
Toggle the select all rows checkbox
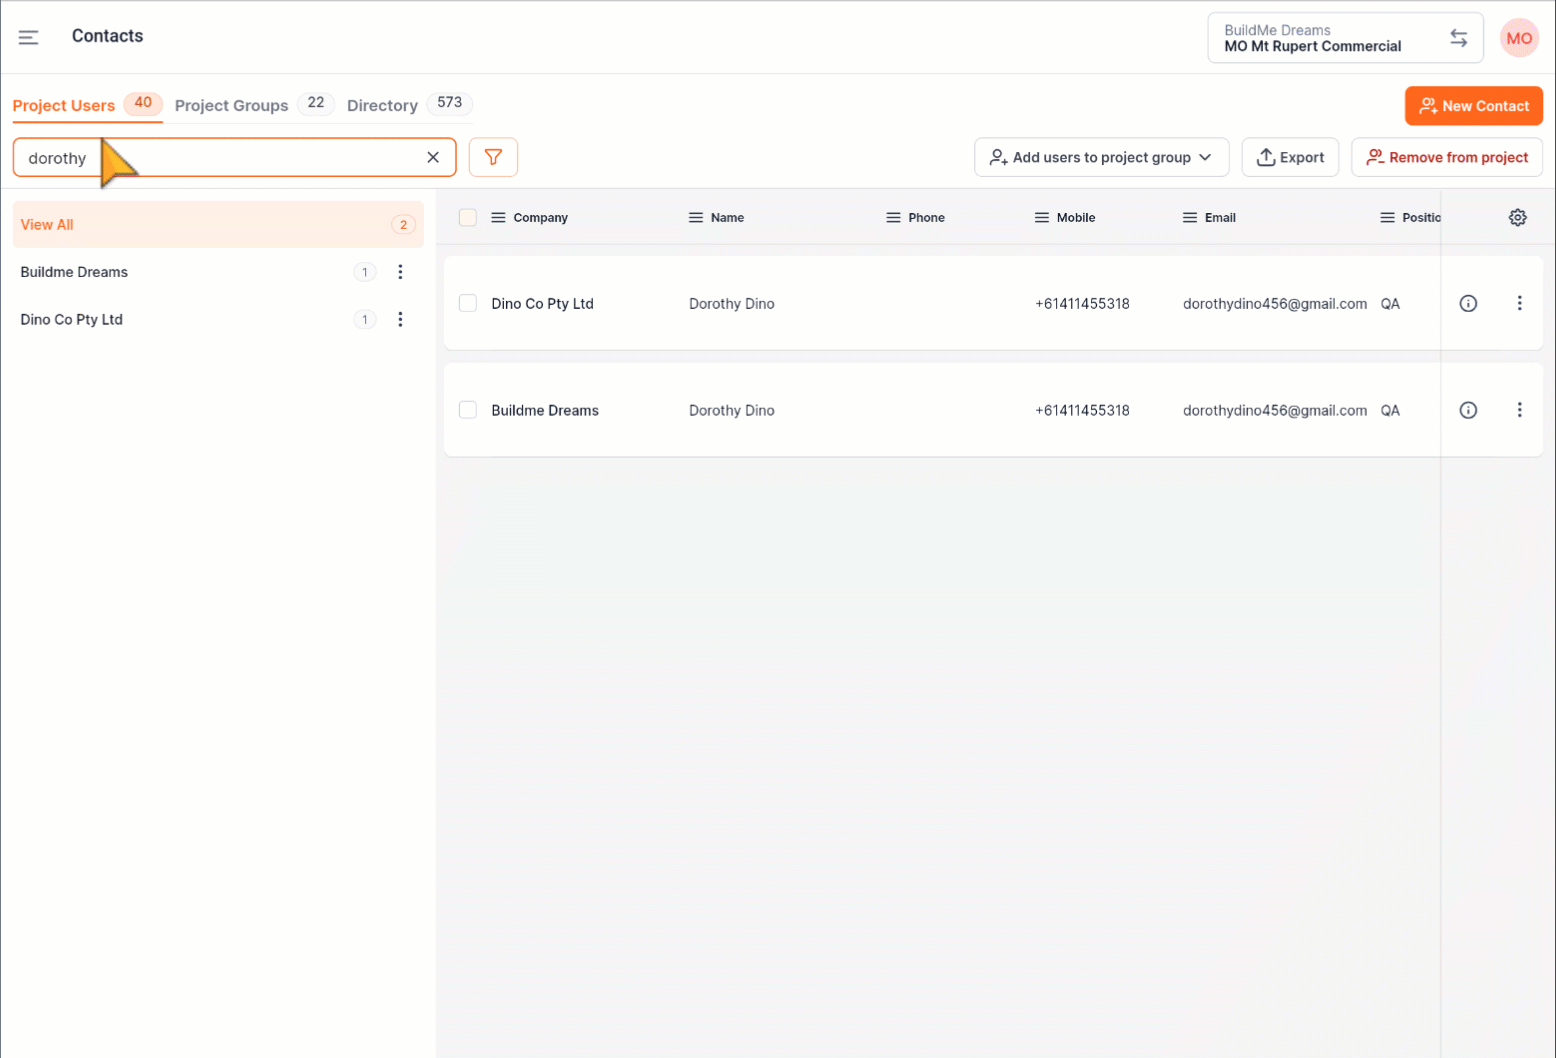click(468, 217)
